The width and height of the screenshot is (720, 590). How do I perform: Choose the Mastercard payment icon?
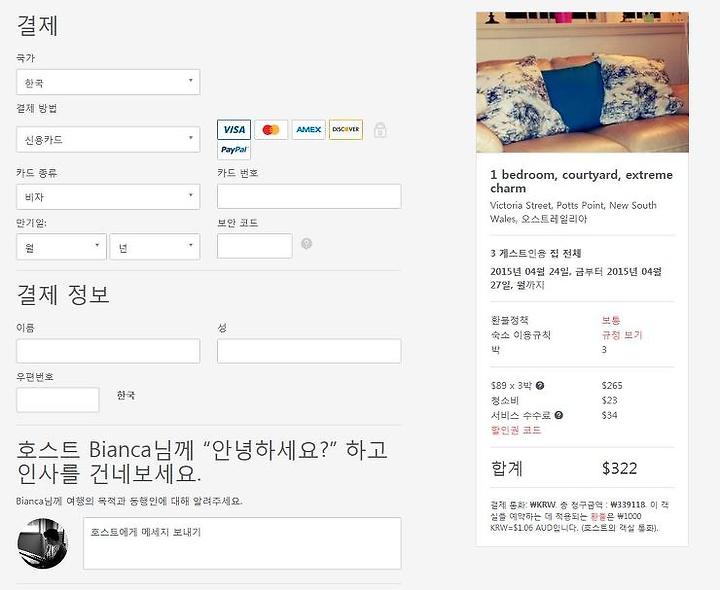[x=271, y=129]
